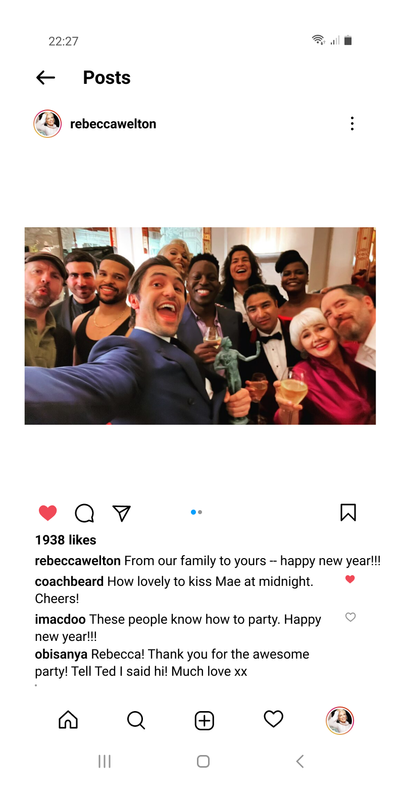Open recent apps with Android navigation bars
402x800 pixels.
[x=105, y=761]
